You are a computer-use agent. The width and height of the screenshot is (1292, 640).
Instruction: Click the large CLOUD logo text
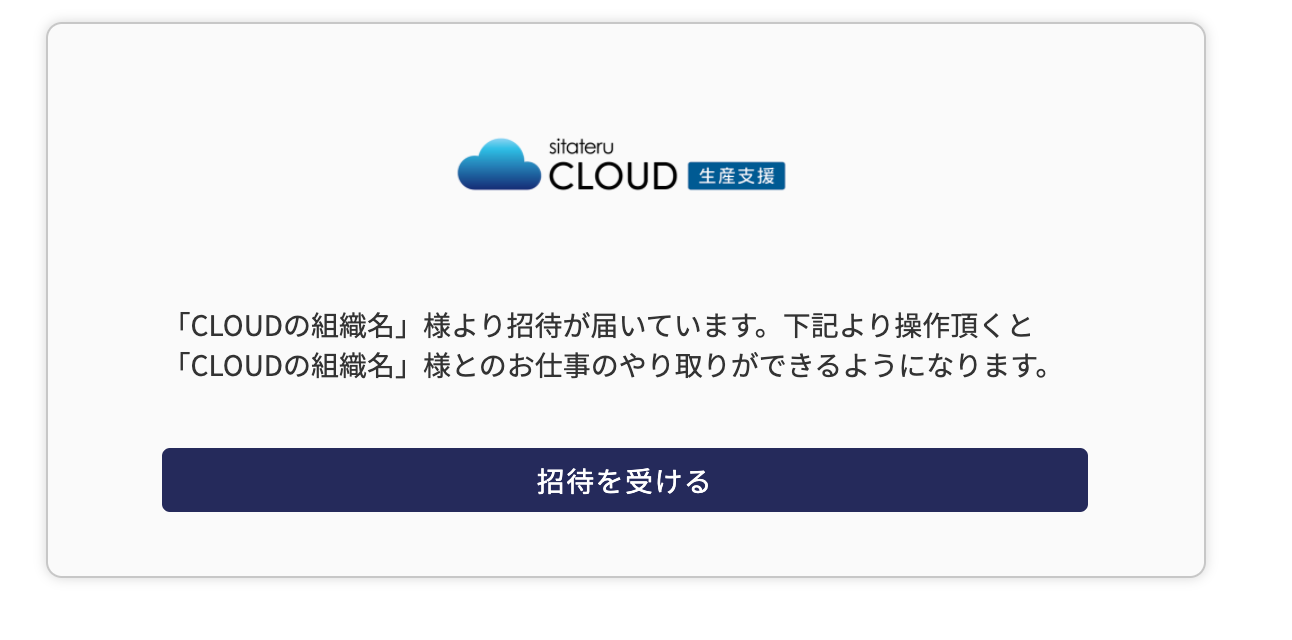[x=614, y=177]
